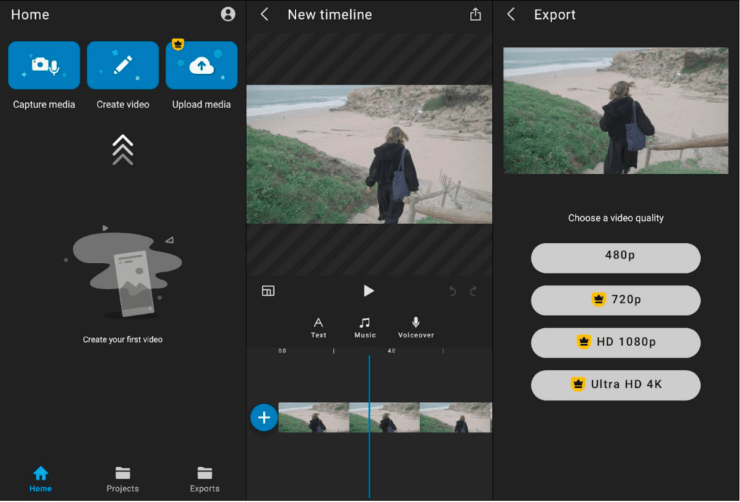Record a Voiceover
This screenshot has width=740, height=502.
coord(416,327)
